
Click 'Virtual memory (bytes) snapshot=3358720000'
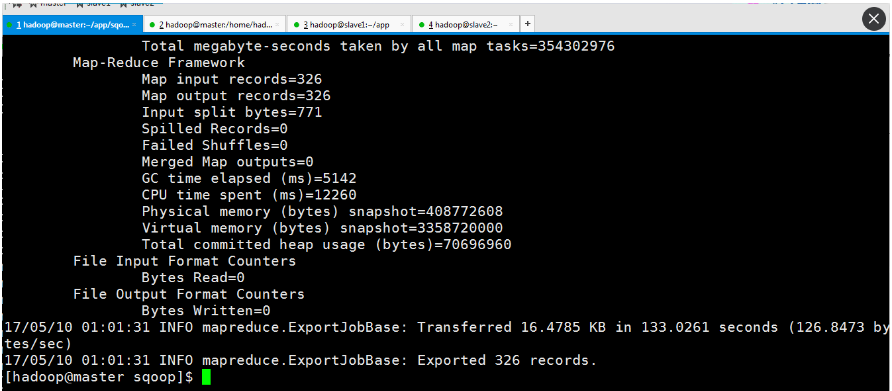point(322,228)
